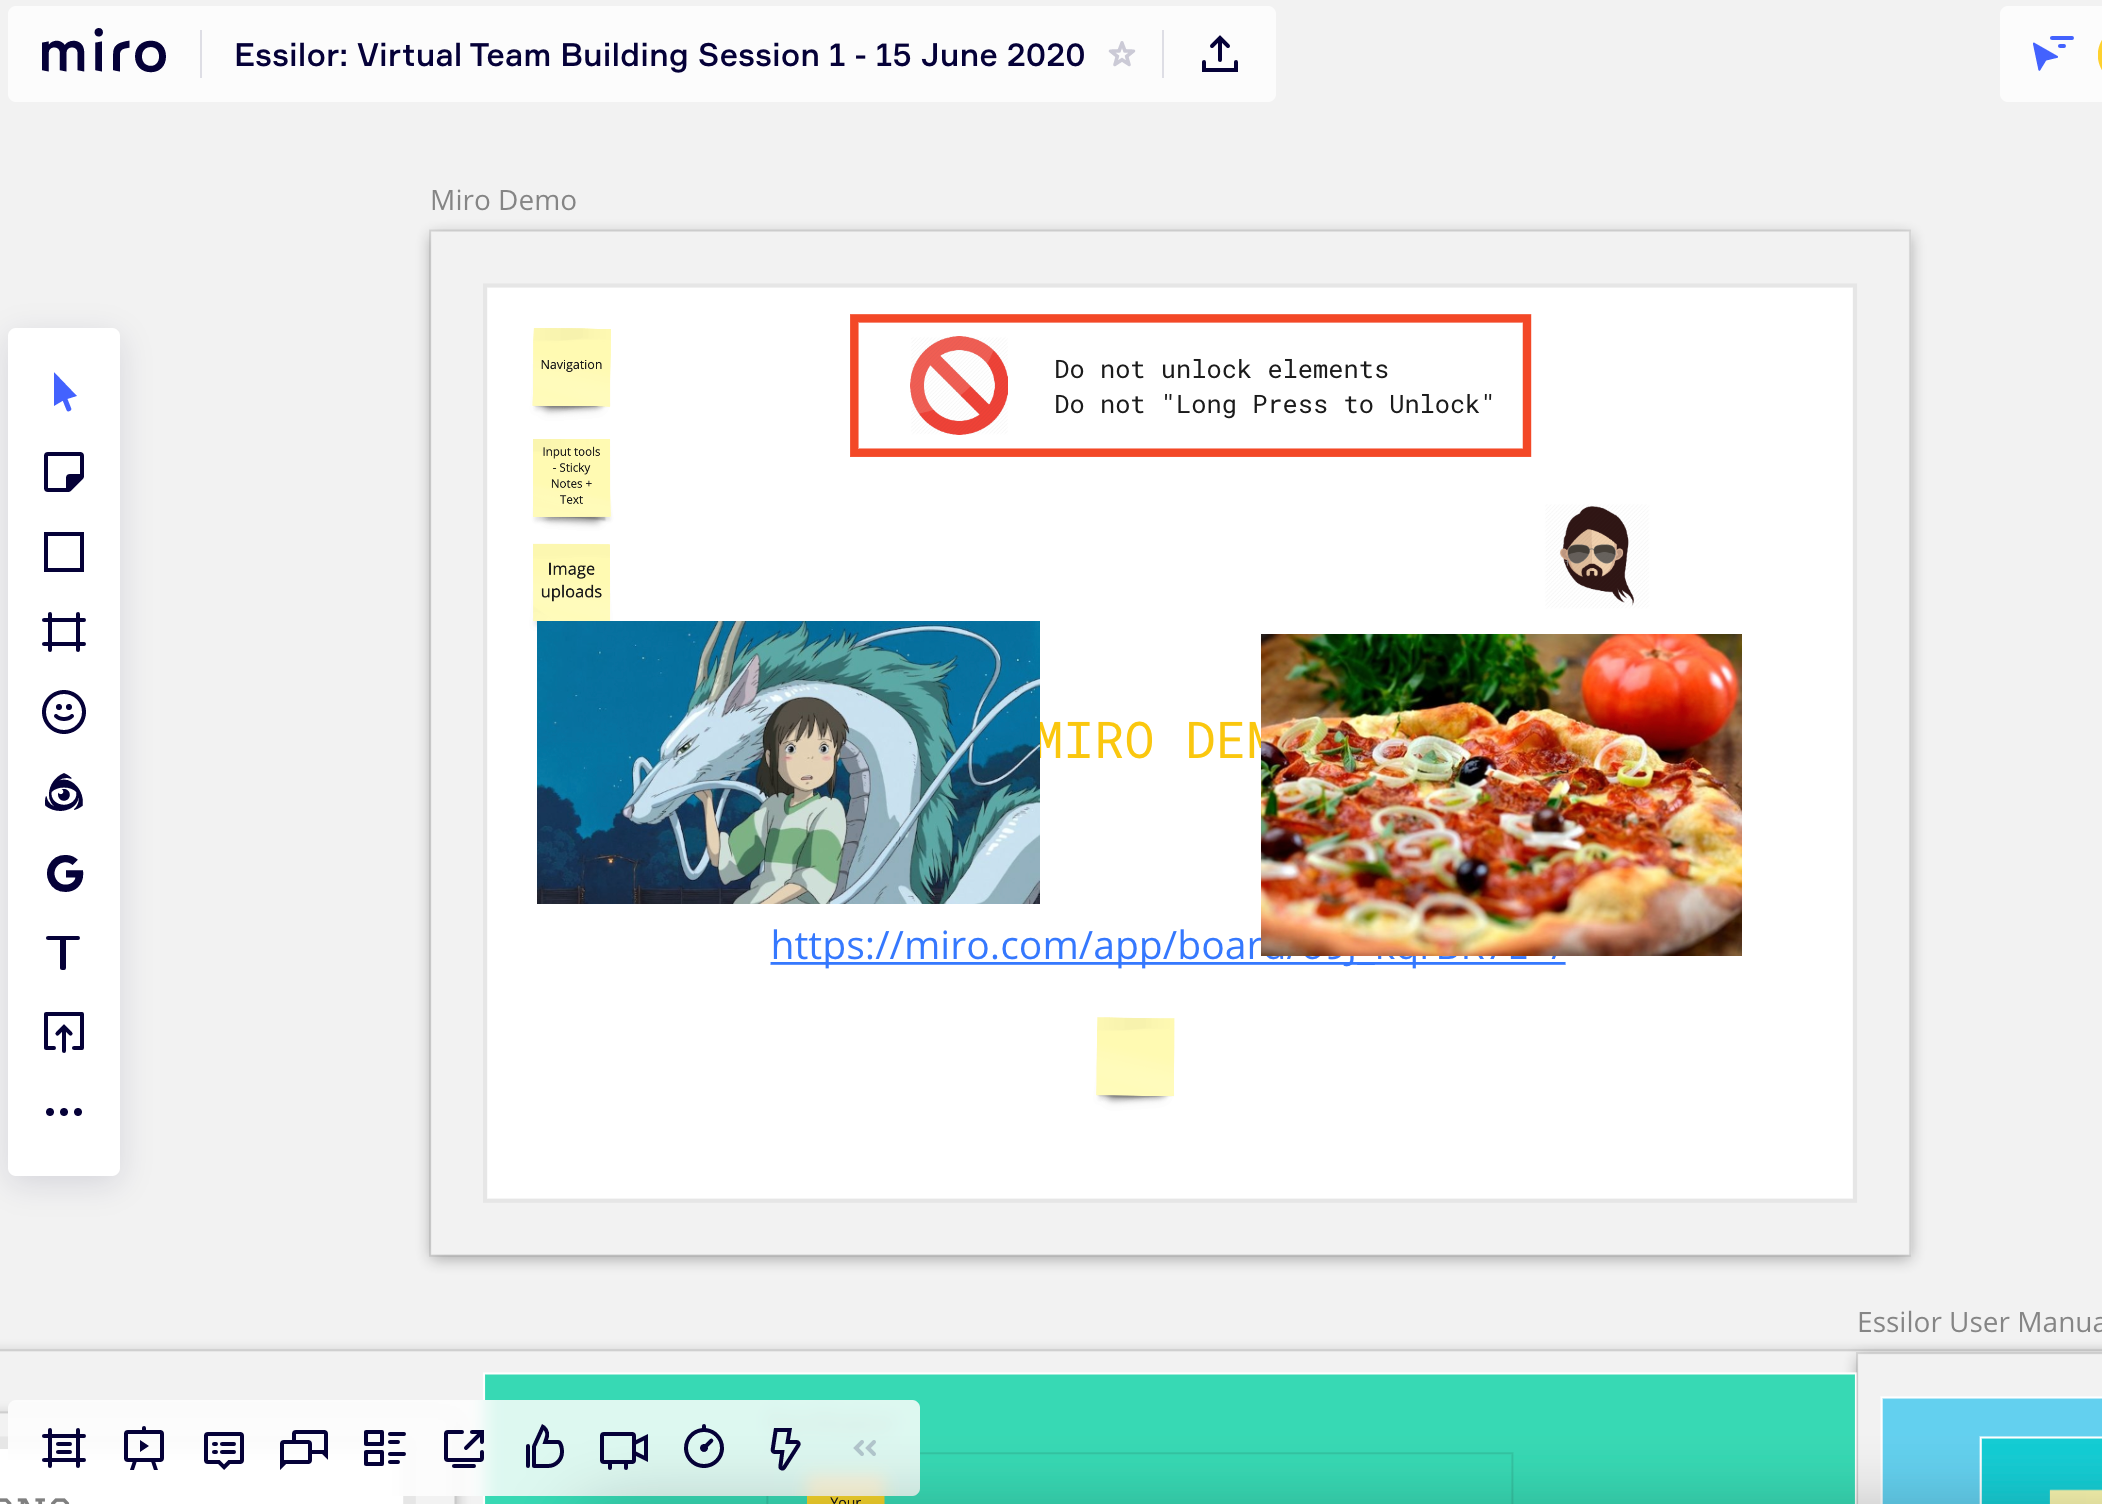Select the bearded avatar image
This screenshot has width=2102, height=1504.
point(1597,555)
